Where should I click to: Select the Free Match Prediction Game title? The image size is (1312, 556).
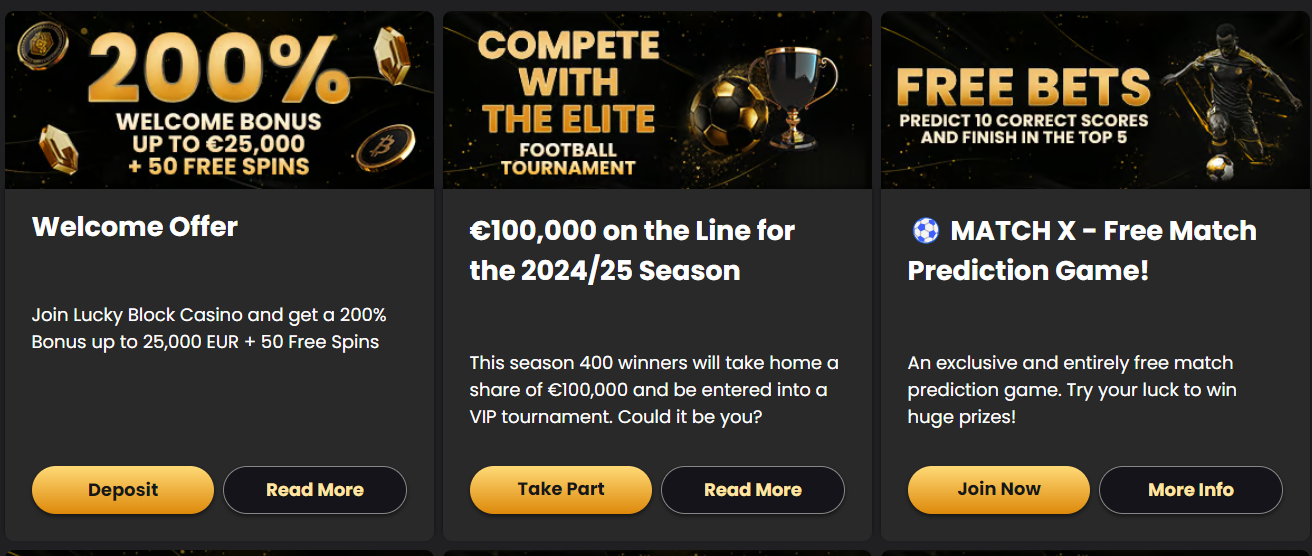[x=1080, y=250]
